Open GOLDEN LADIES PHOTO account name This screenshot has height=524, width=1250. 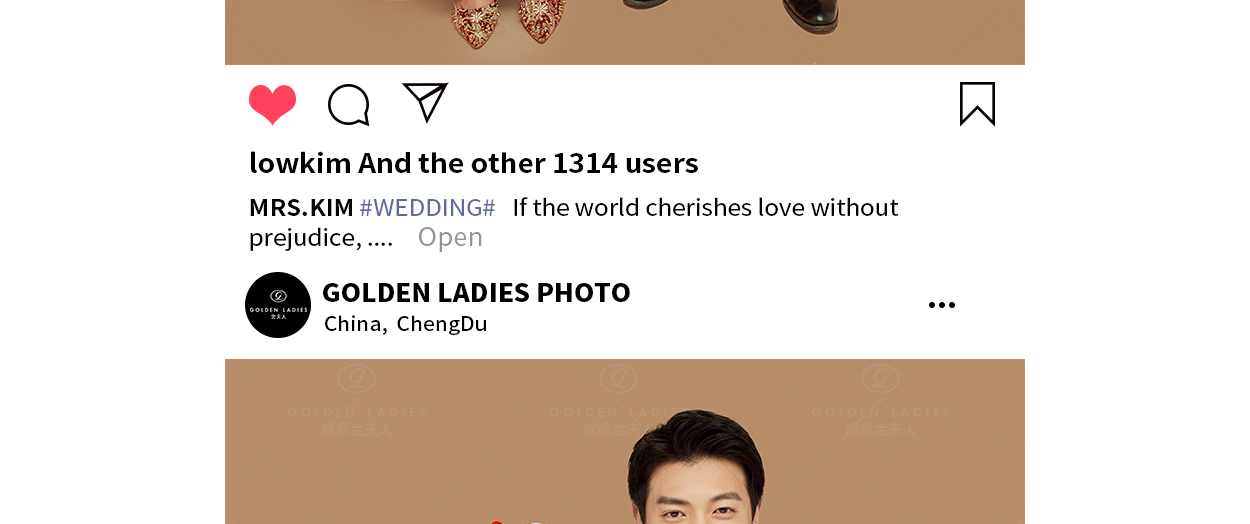pyautogui.click(x=476, y=292)
